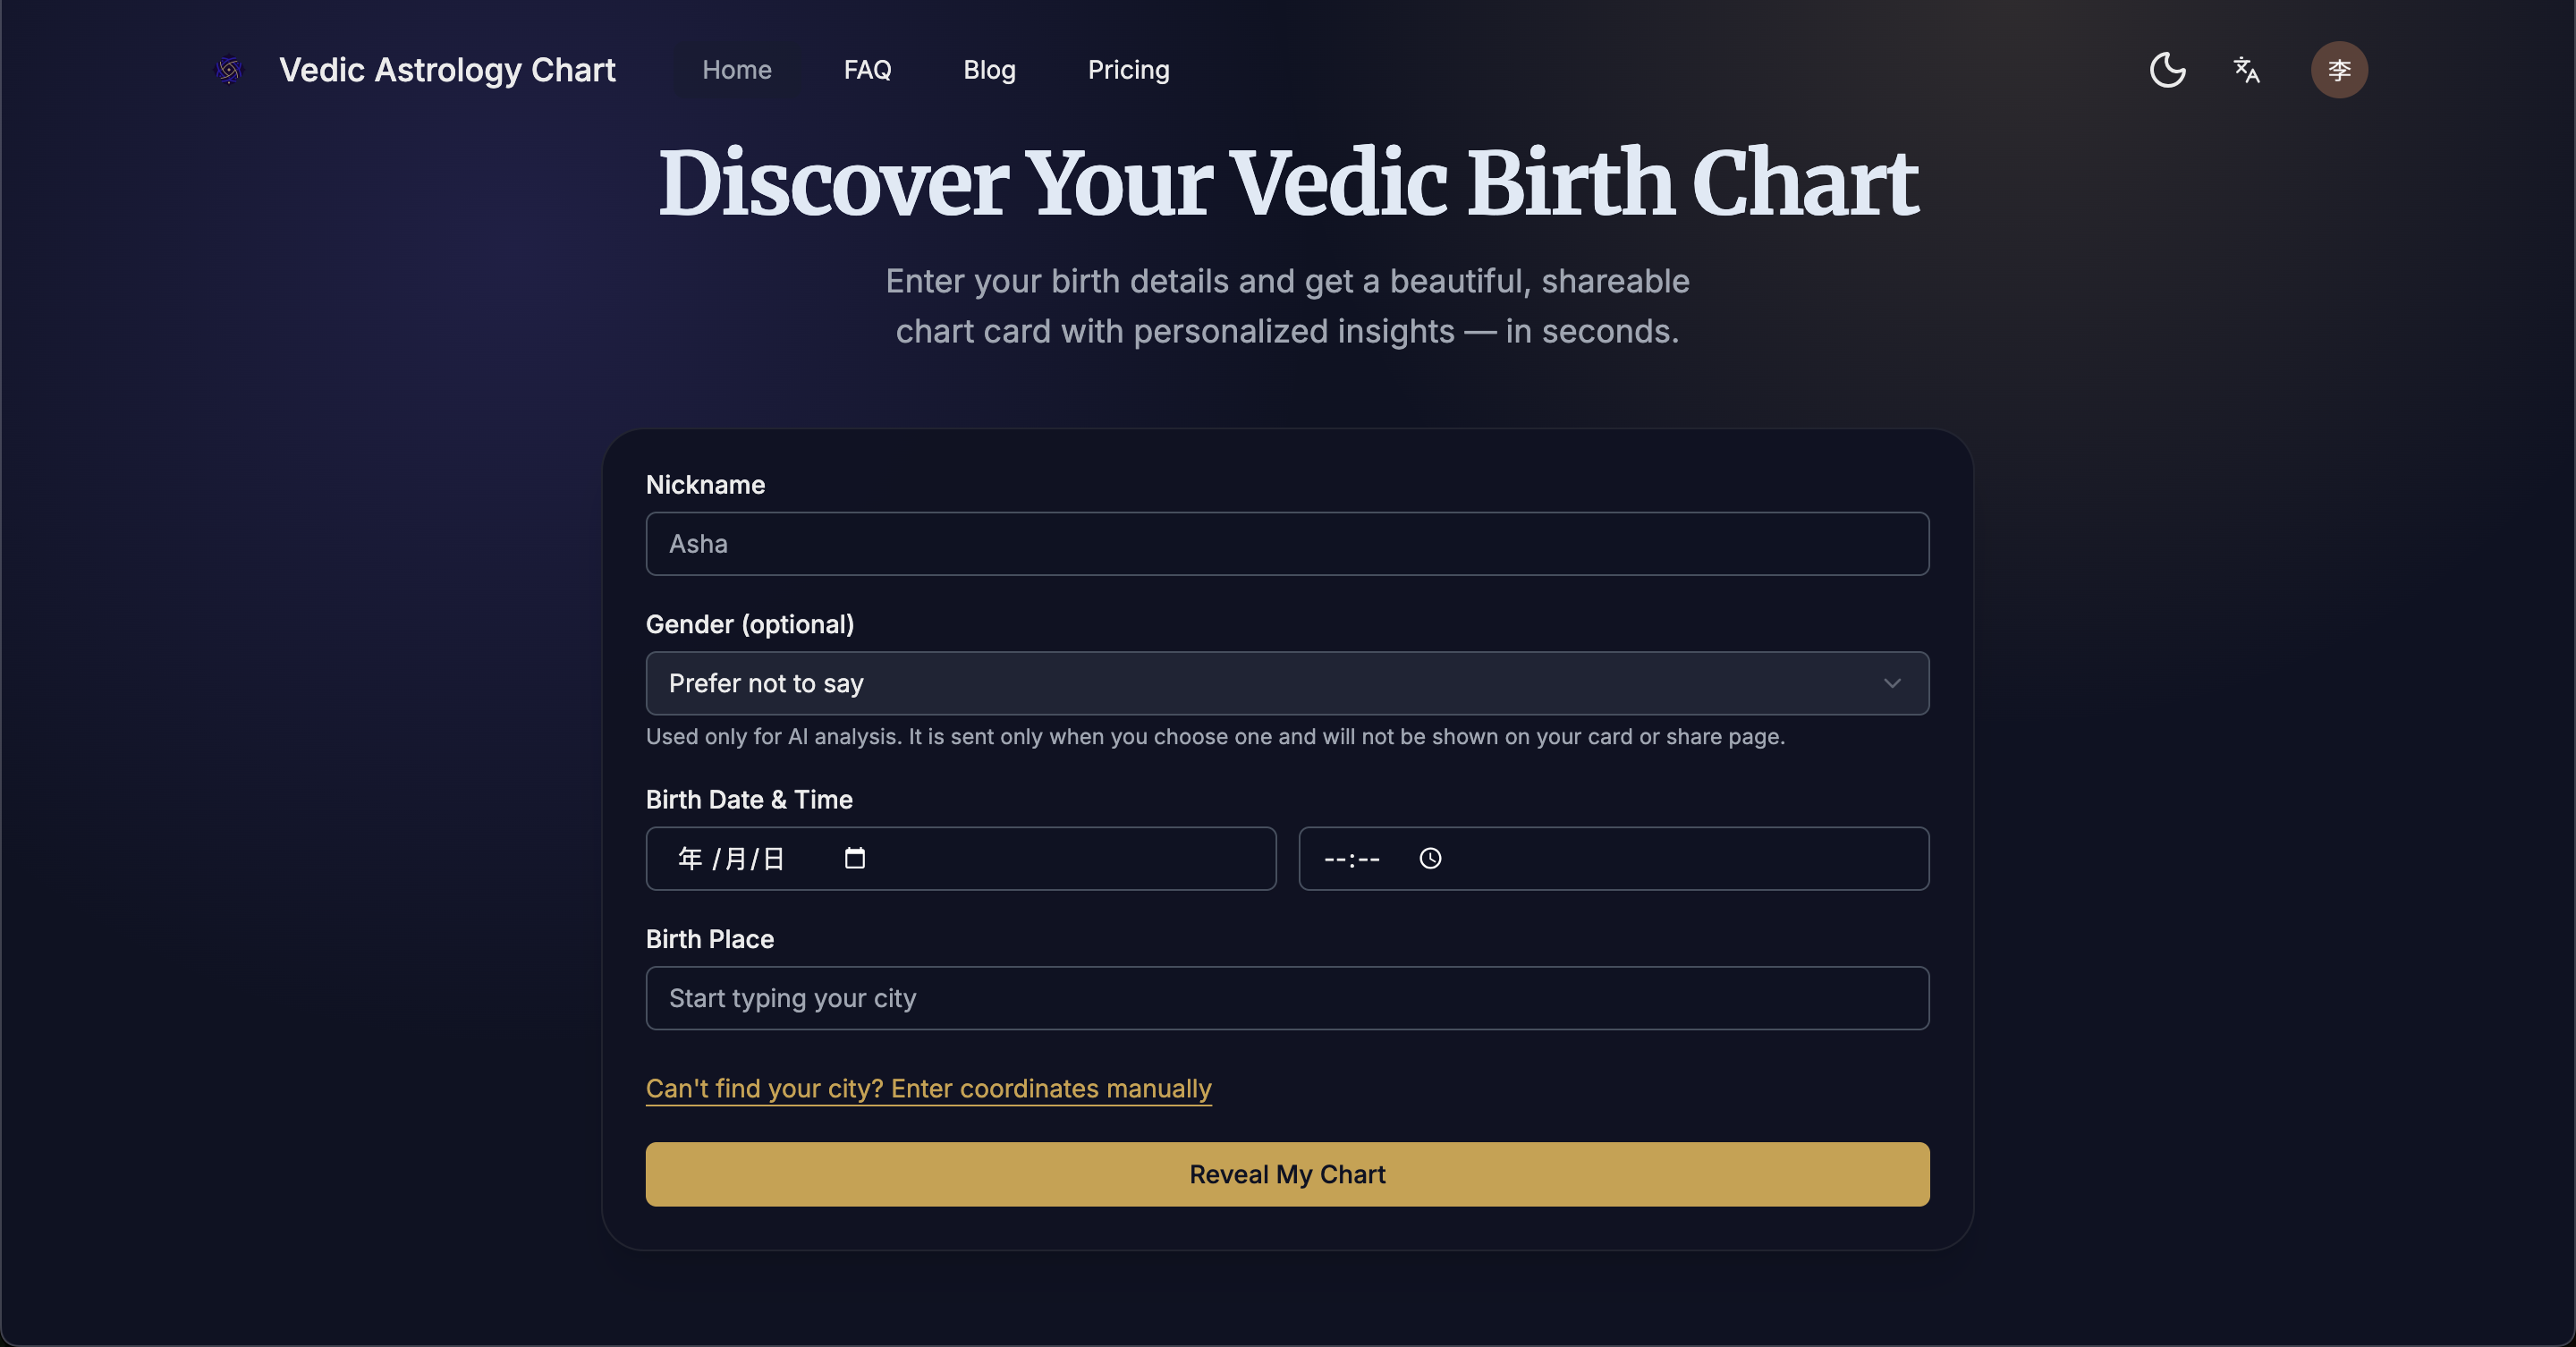Click the user avatar with 李 initial
Viewport: 2576px width, 1347px height.
(x=2339, y=70)
